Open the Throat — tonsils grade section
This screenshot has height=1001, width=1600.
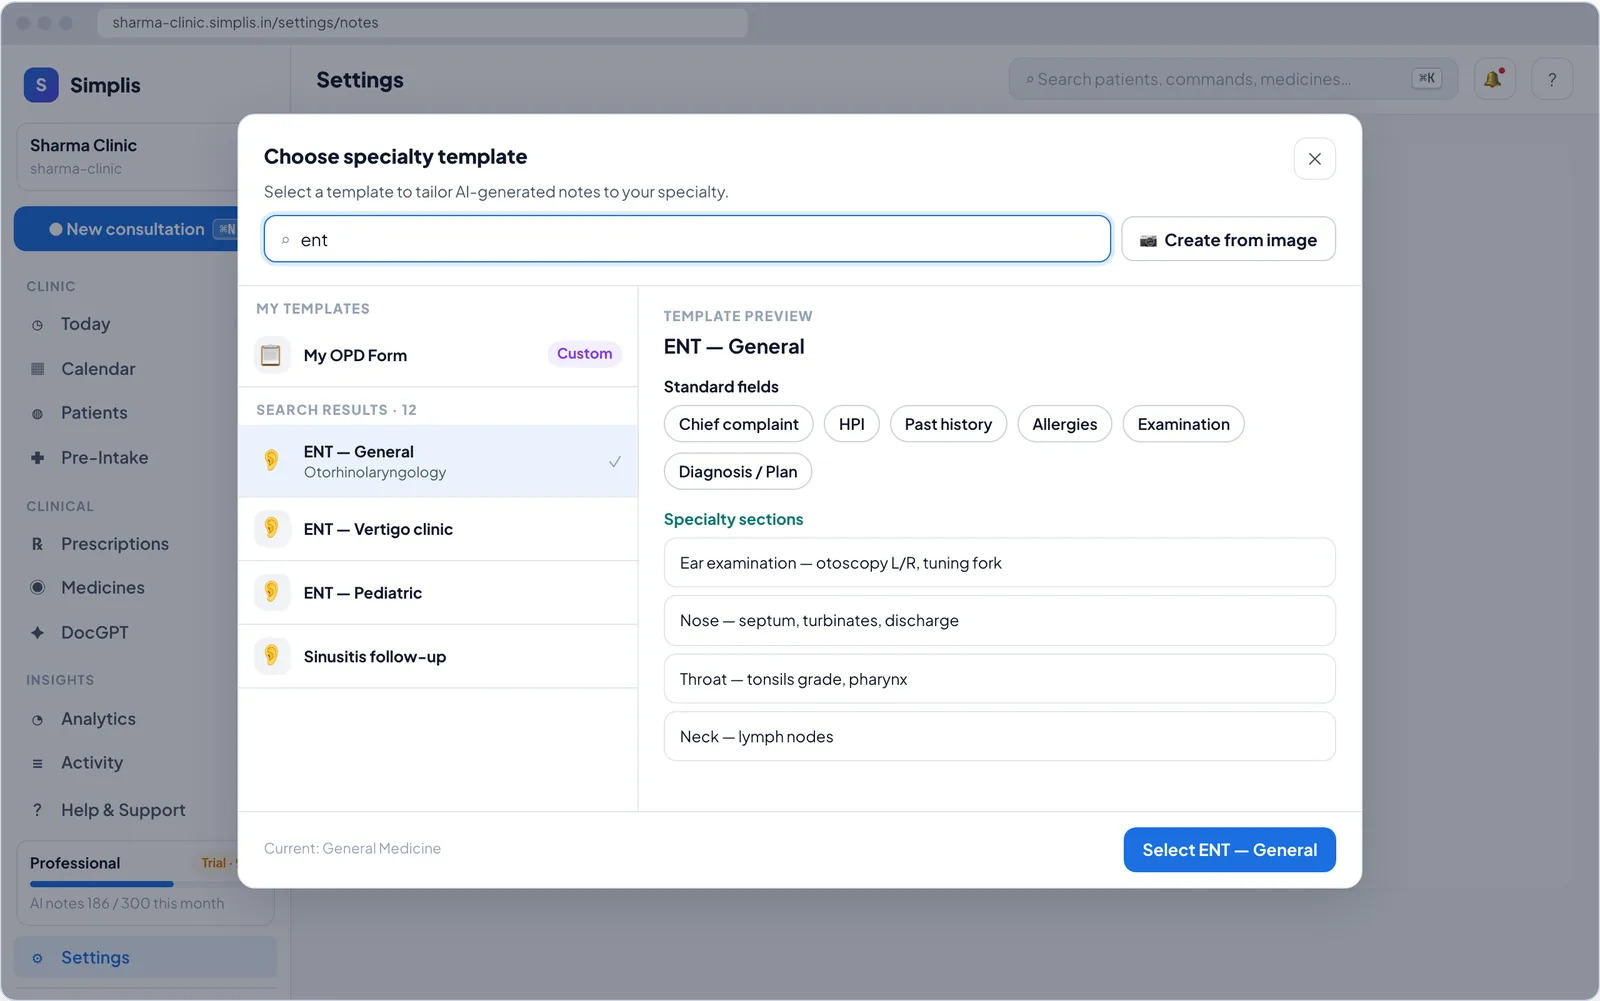[999, 679]
